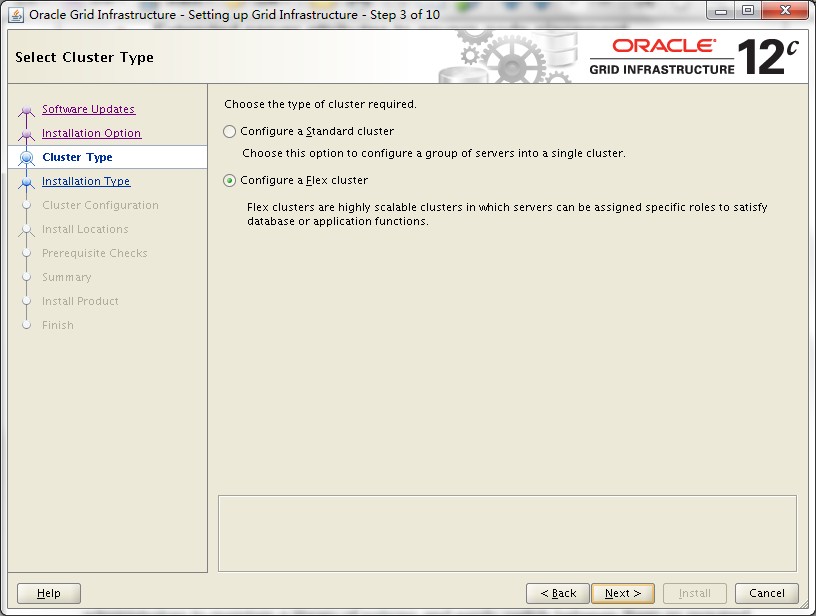816x616 pixels.
Task: Click the Installation Type step marker icon
Action: [x=26, y=182]
